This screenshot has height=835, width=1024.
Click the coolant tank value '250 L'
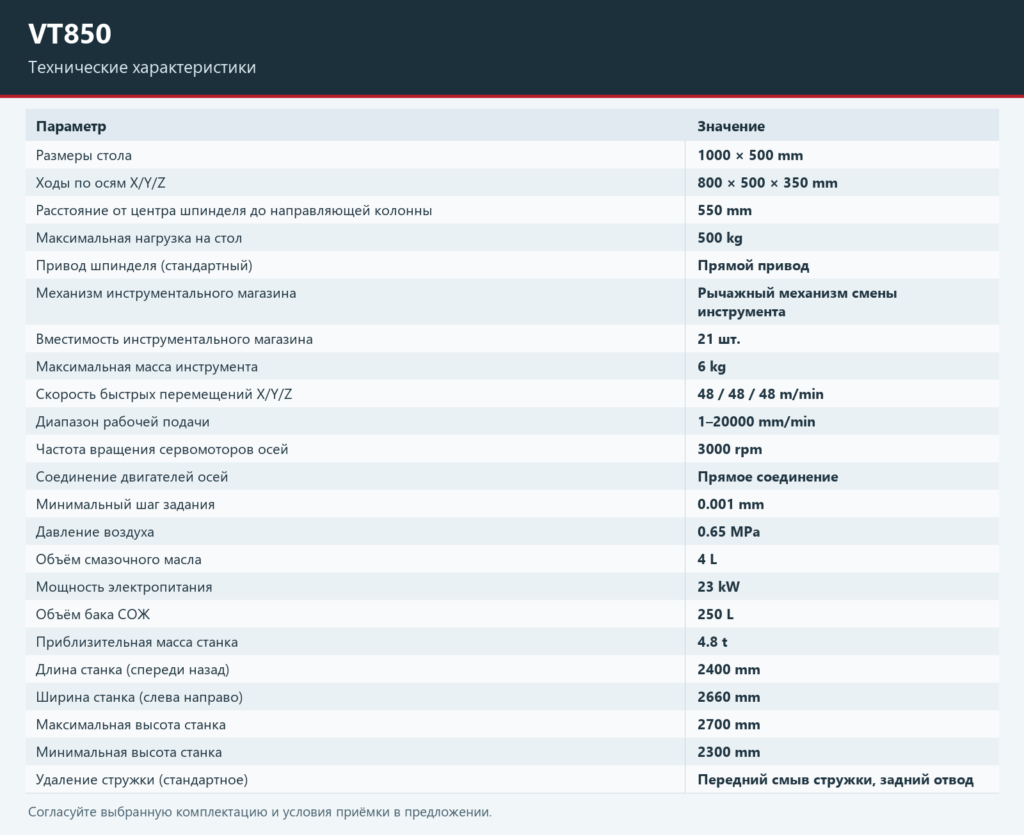coord(715,614)
